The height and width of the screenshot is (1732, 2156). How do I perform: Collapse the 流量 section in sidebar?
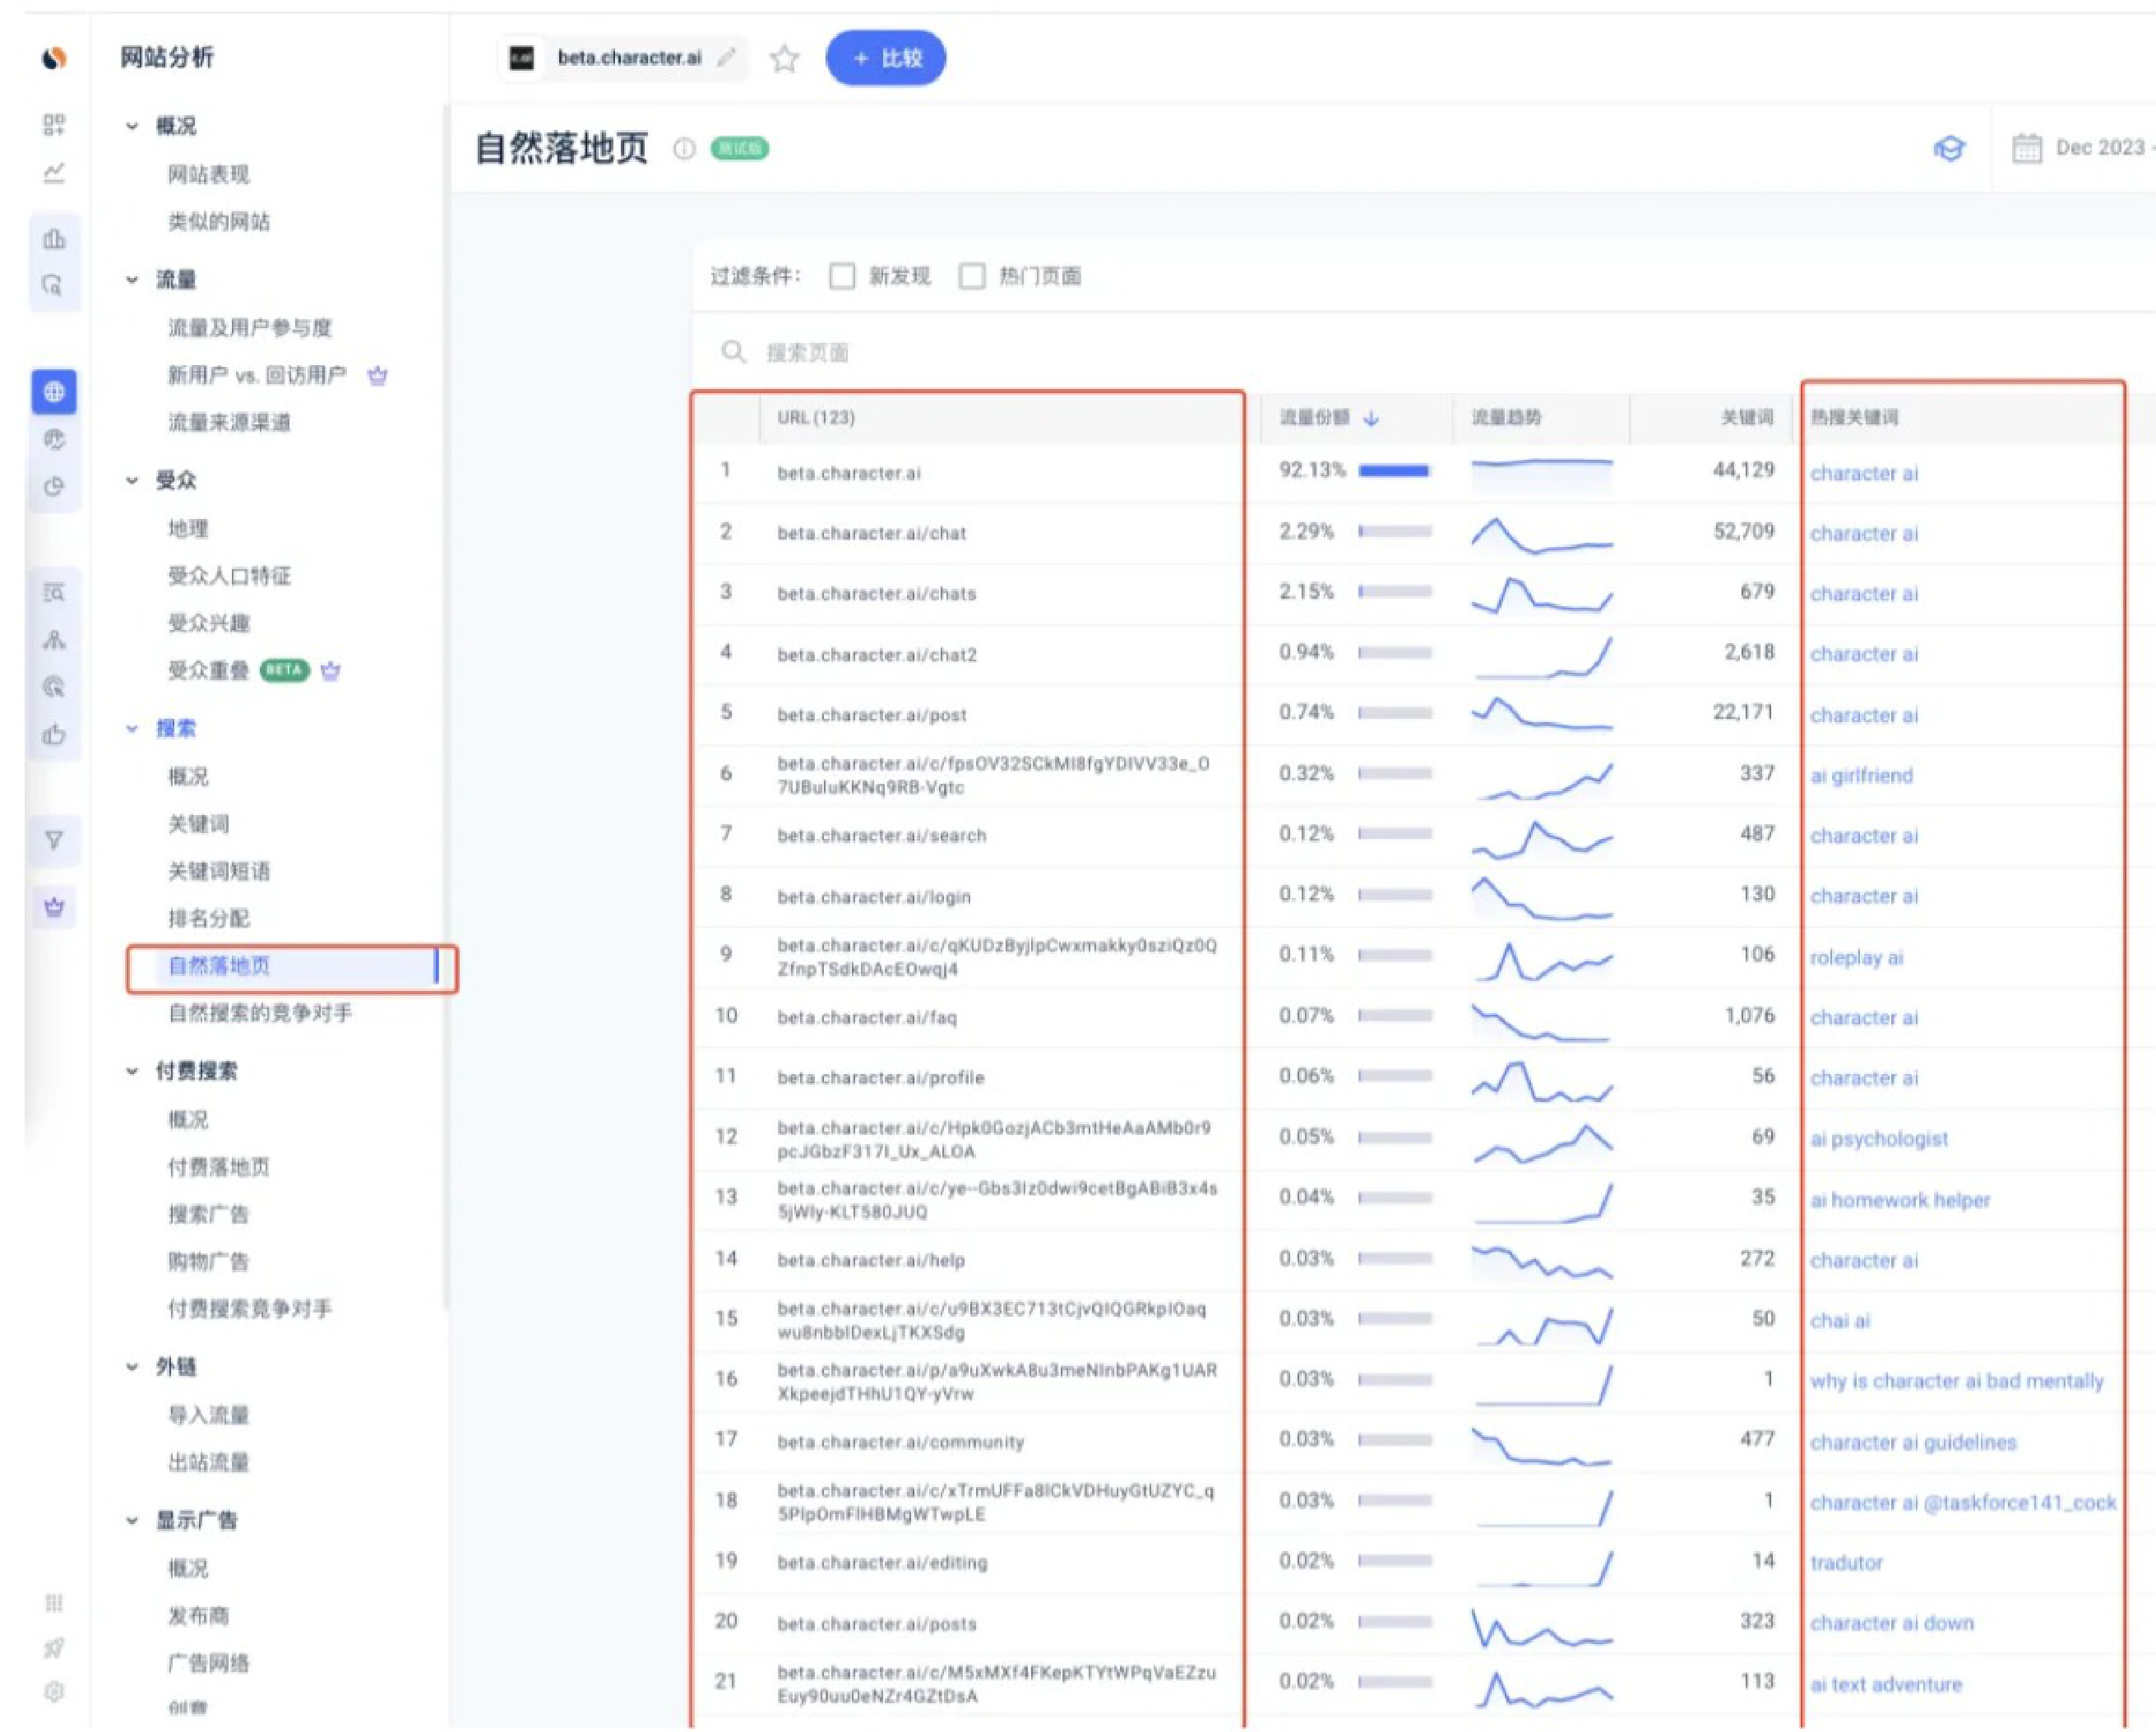coord(132,280)
